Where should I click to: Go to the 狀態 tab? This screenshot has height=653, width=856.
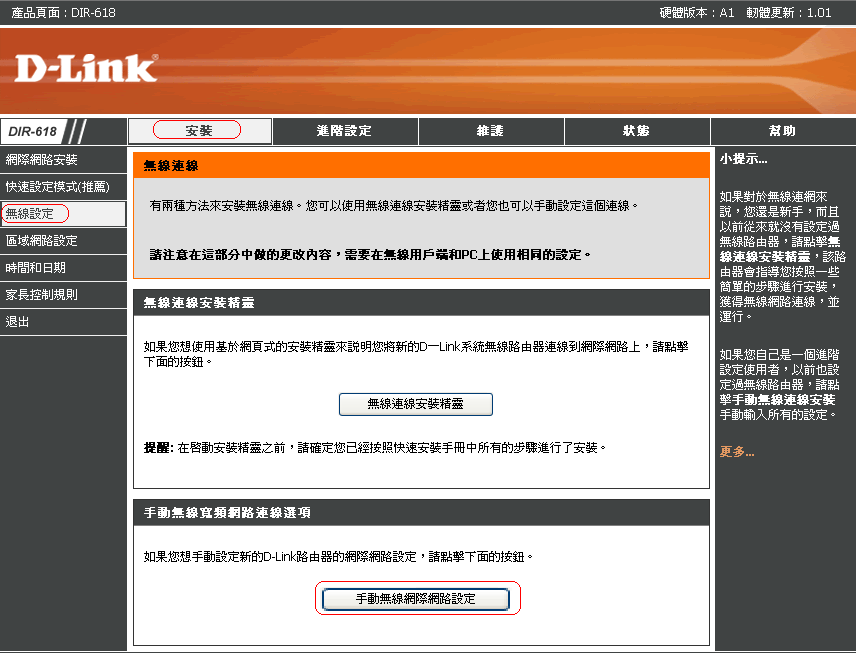click(x=637, y=131)
